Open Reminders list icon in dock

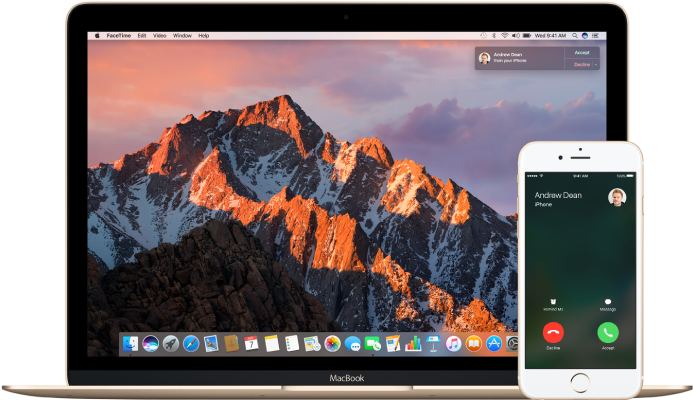coord(292,343)
